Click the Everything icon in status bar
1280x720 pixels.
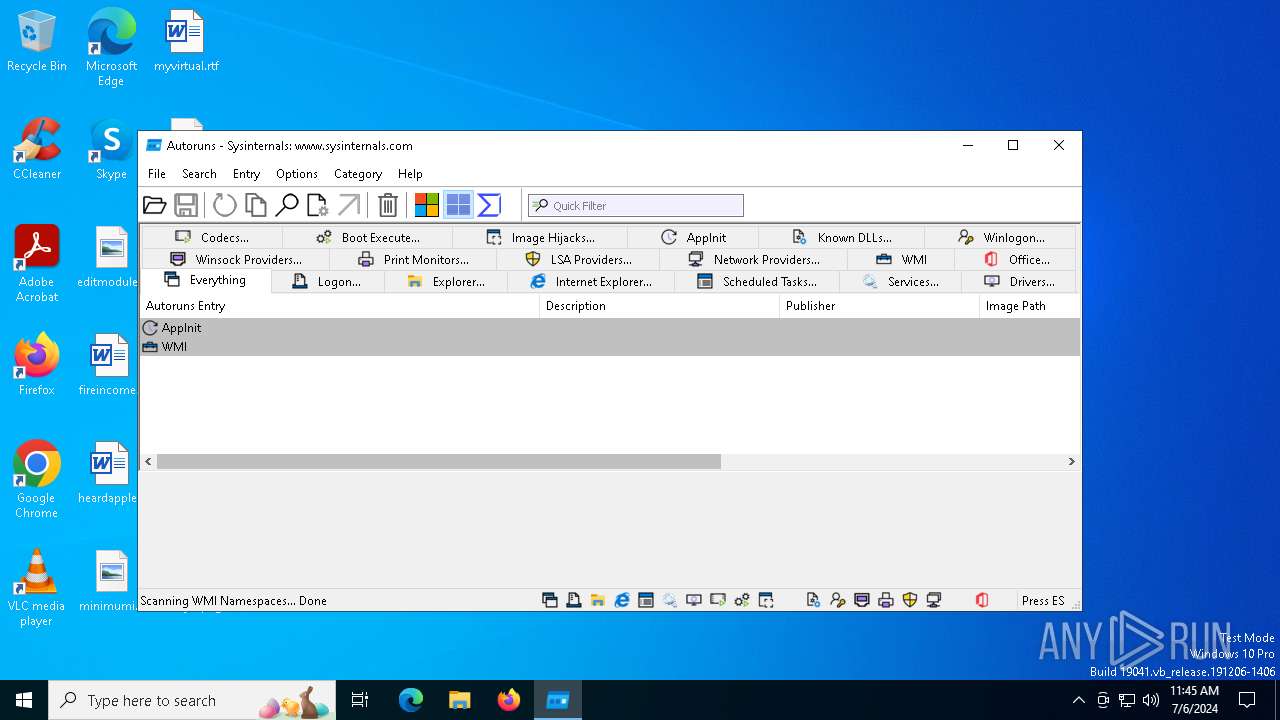point(550,600)
